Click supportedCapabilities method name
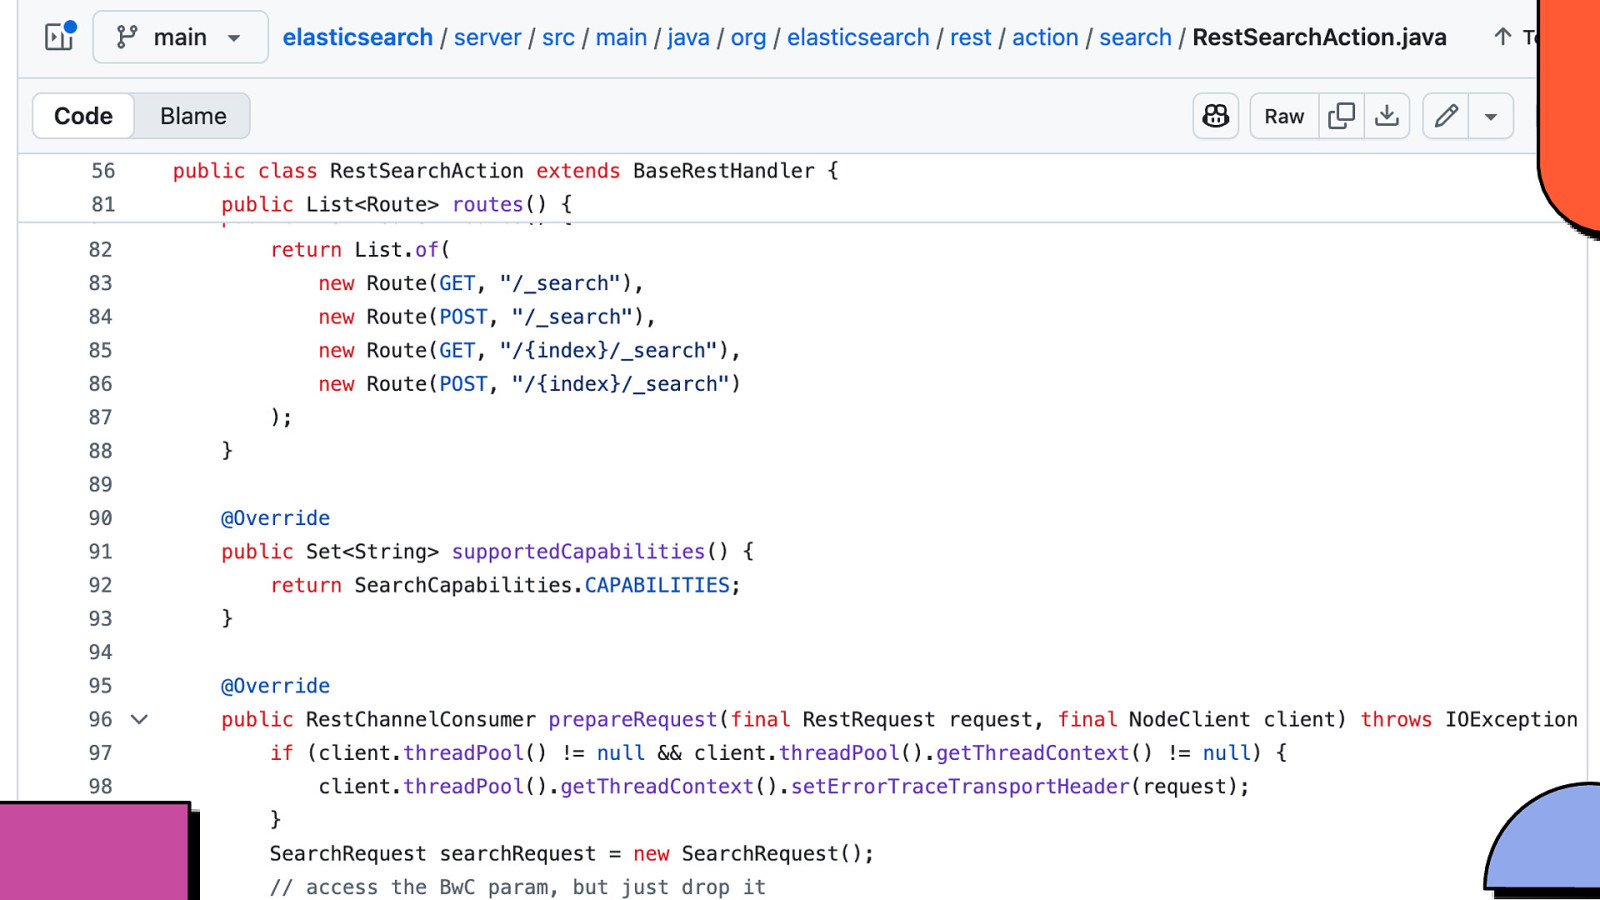The width and height of the screenshot is (1600, 900). coord(578,551)
